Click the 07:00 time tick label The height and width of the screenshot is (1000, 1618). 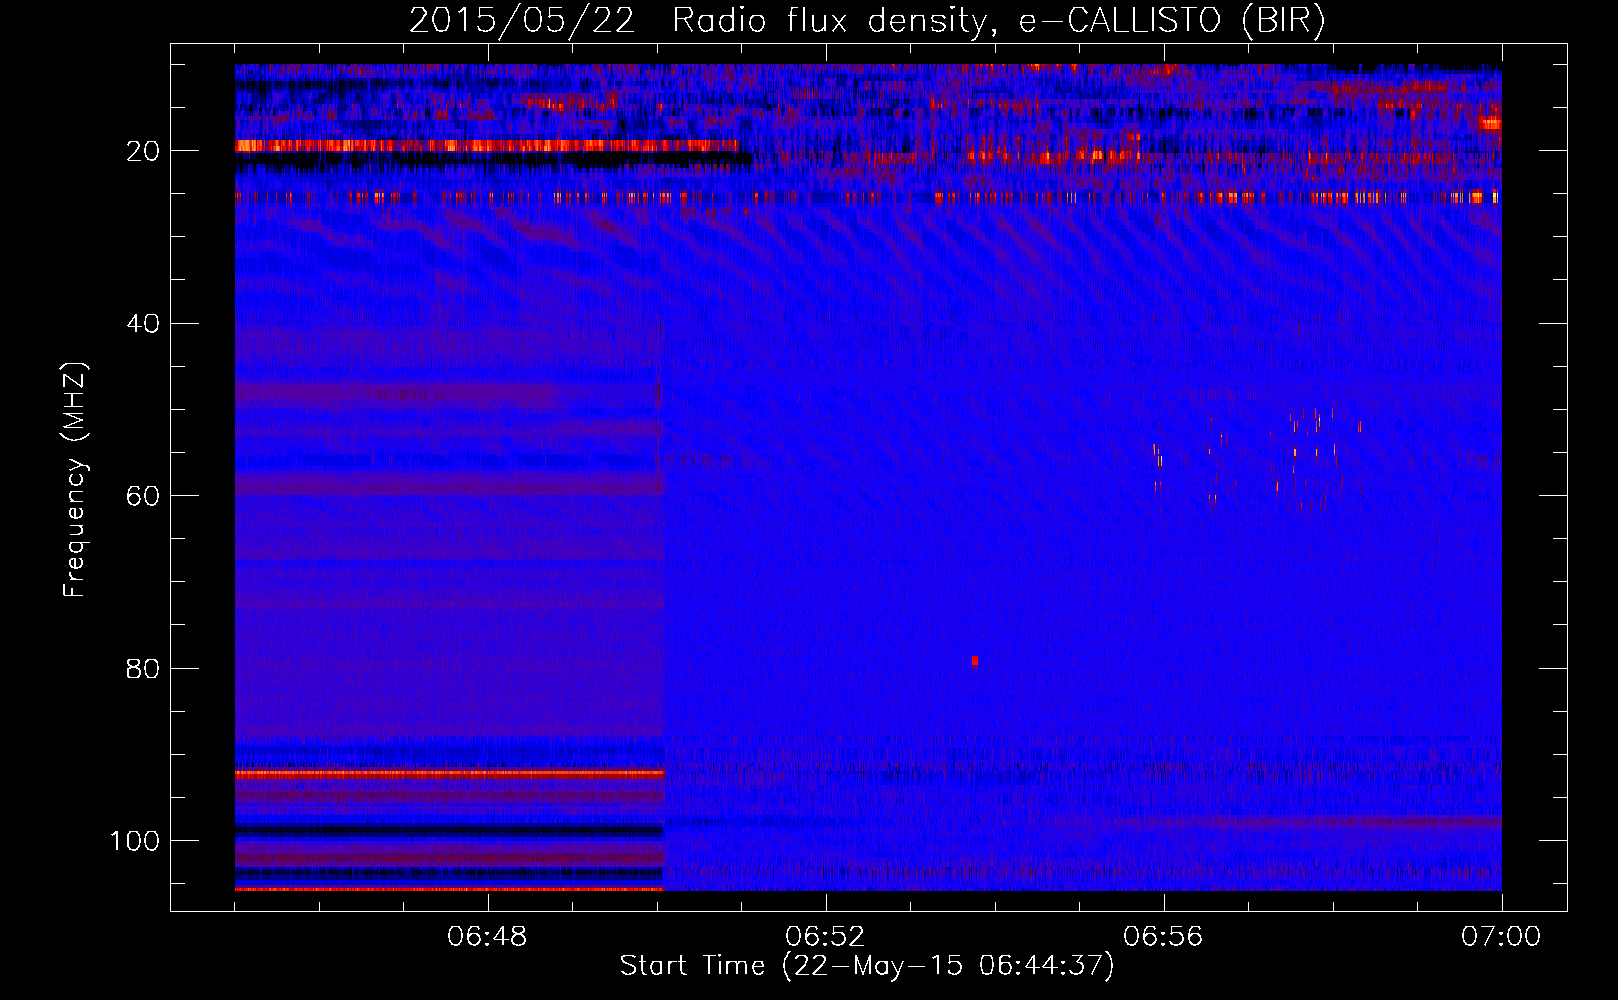point(1501,937)
